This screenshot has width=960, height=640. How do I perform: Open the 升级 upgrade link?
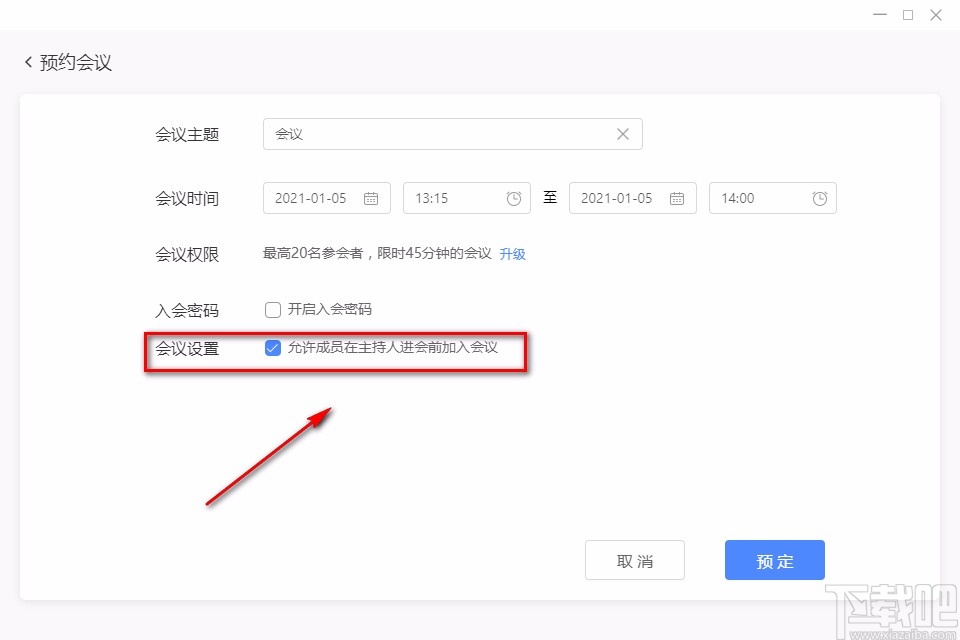pyautogui.click(x=512, y=254)
